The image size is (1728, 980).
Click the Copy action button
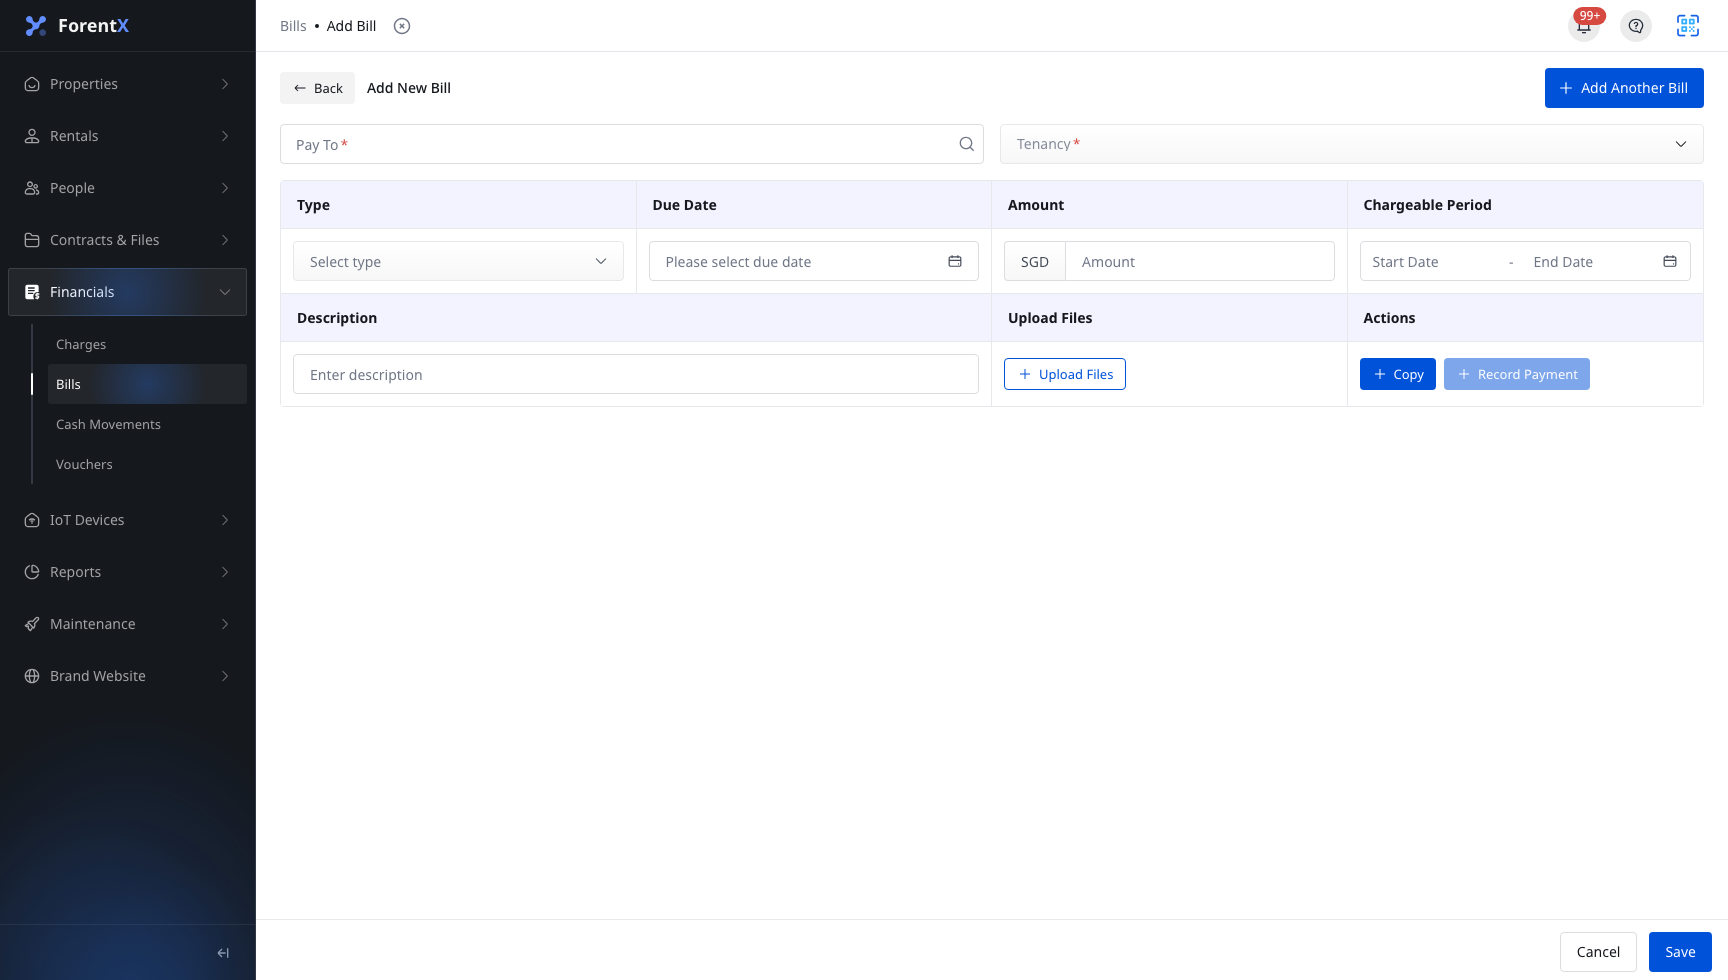tap(1398, 374)
